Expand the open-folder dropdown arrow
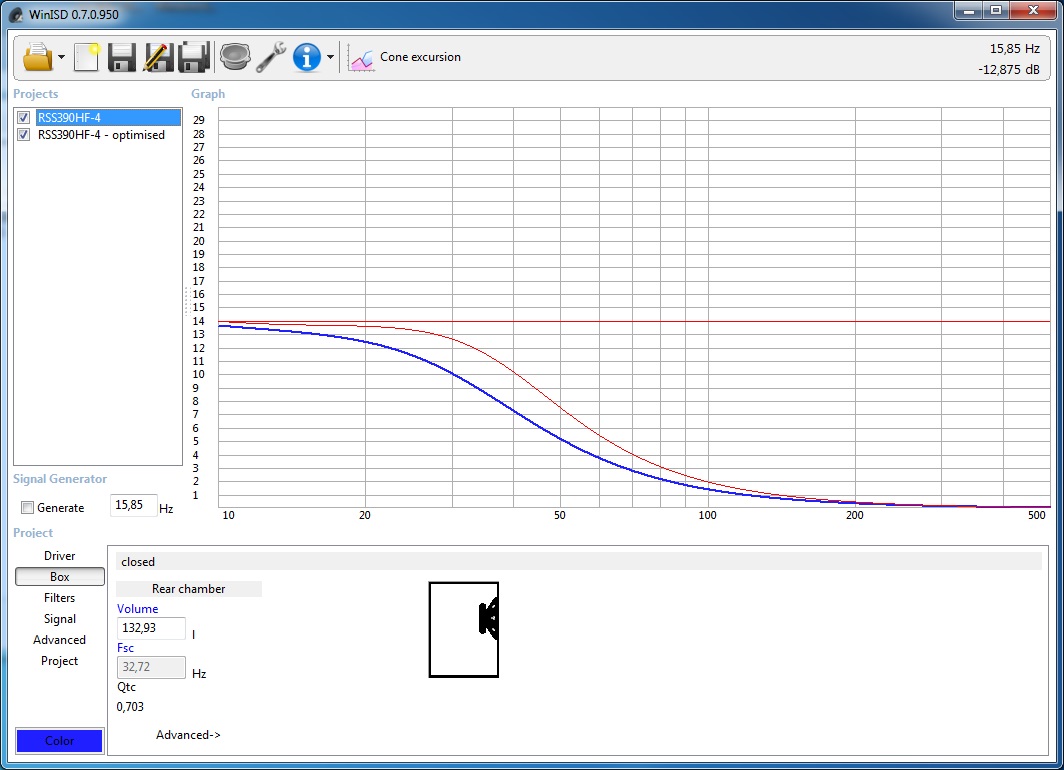1064x770 pixels. coord(61,57)
